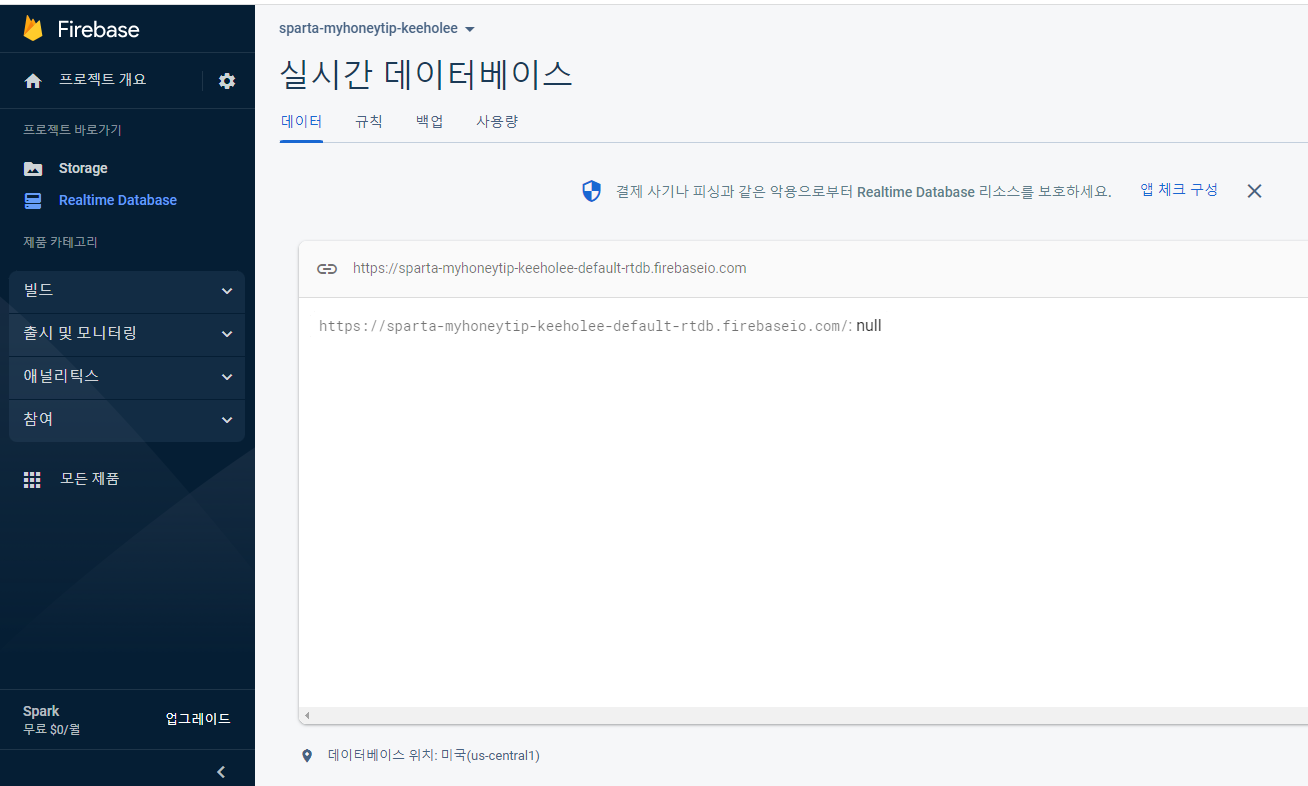Open the sparta-myhoneytip-keeholee project dropdown

click(376, 29)
